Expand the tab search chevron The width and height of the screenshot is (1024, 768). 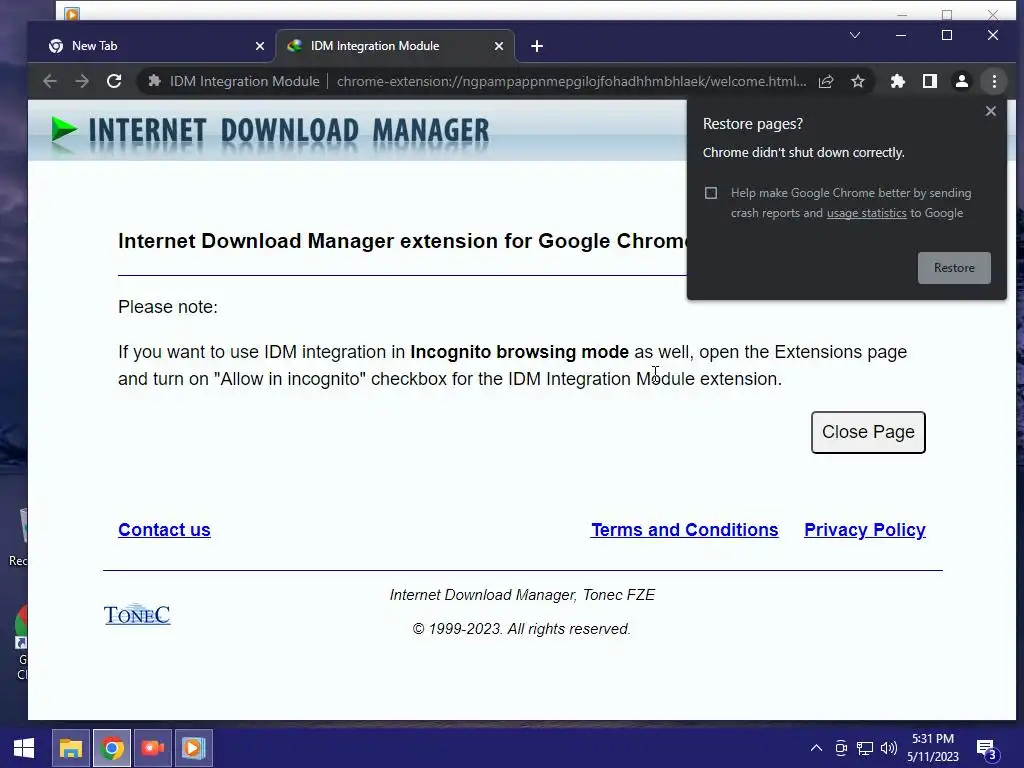coord(854,35)
